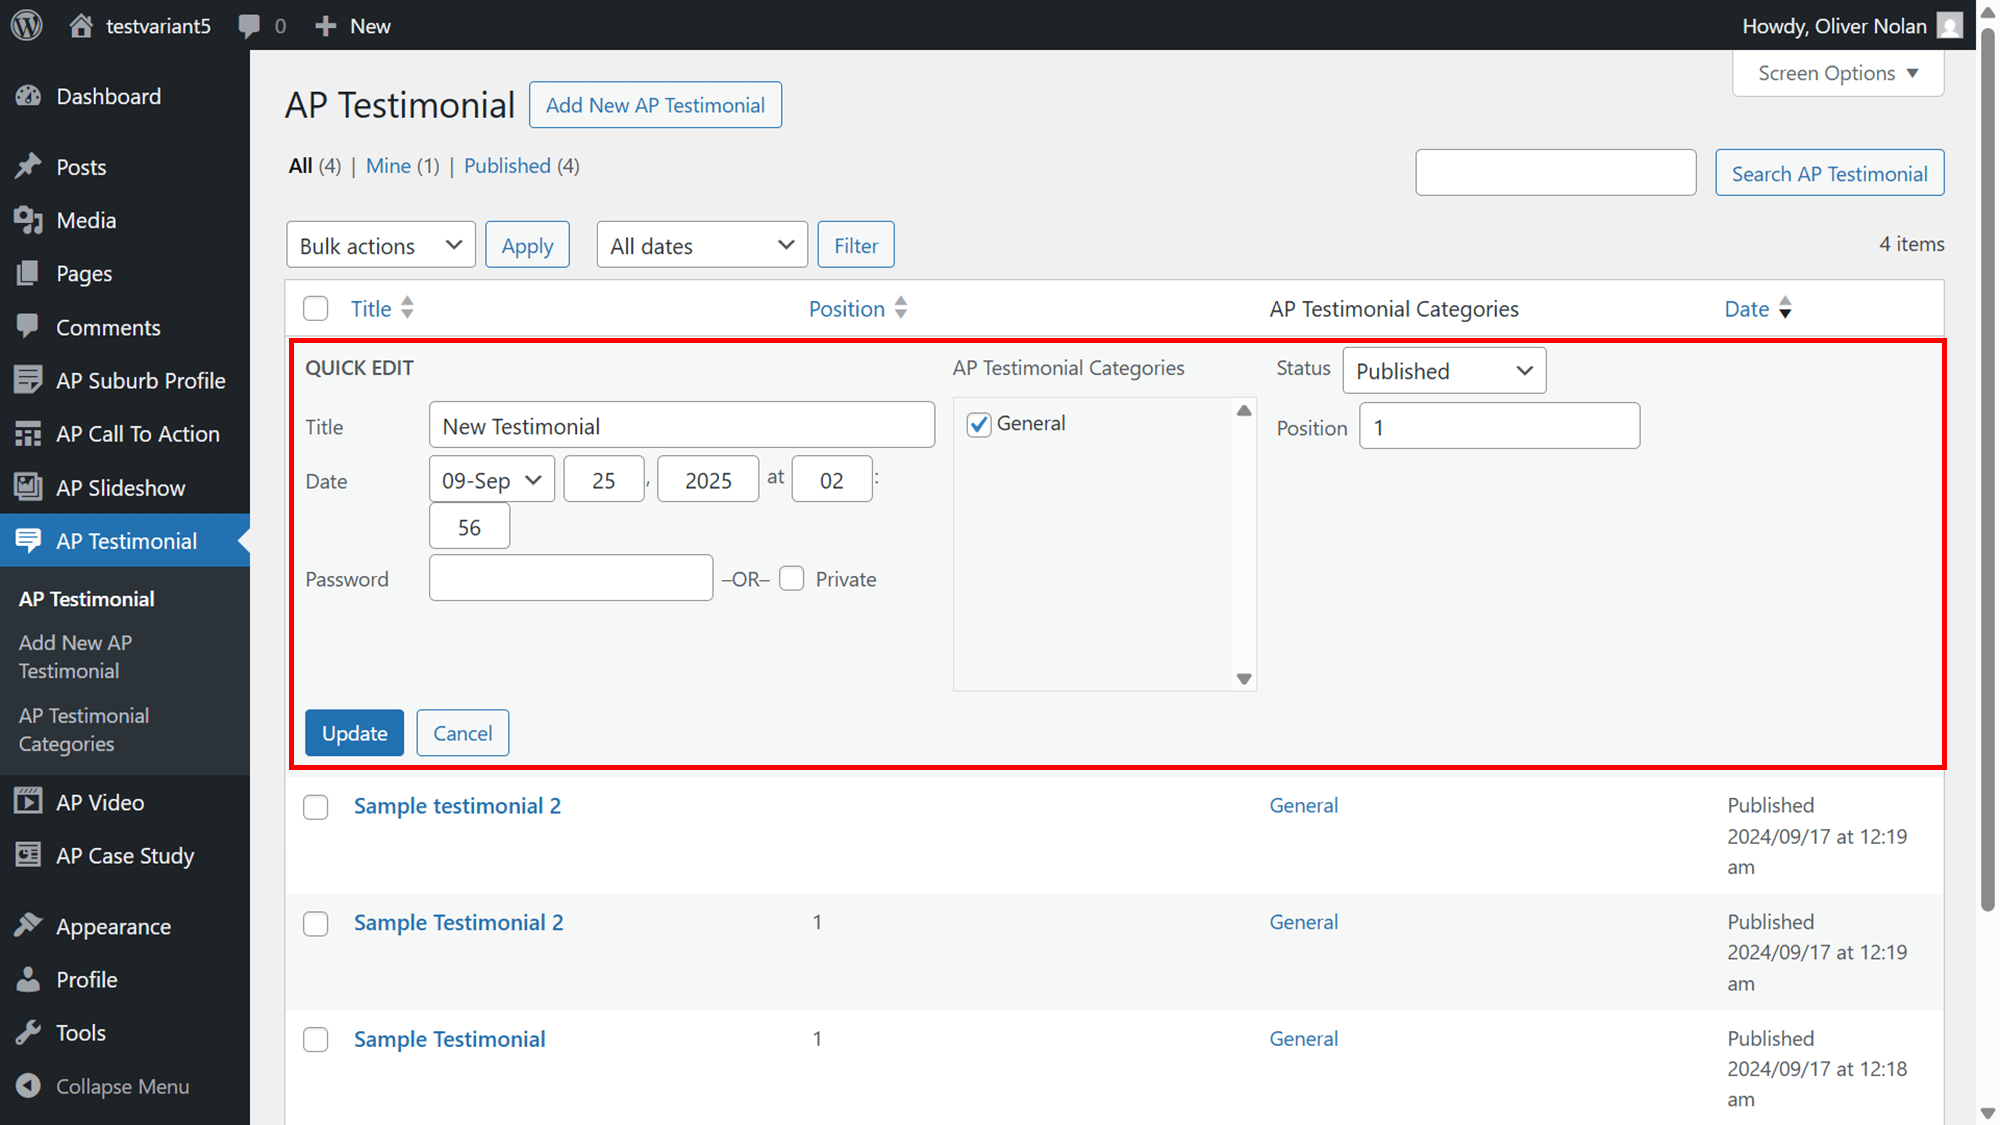
Task: Check the box for Sample Testimonial 2
Action: pyautogui.click(x=316, y=923)
